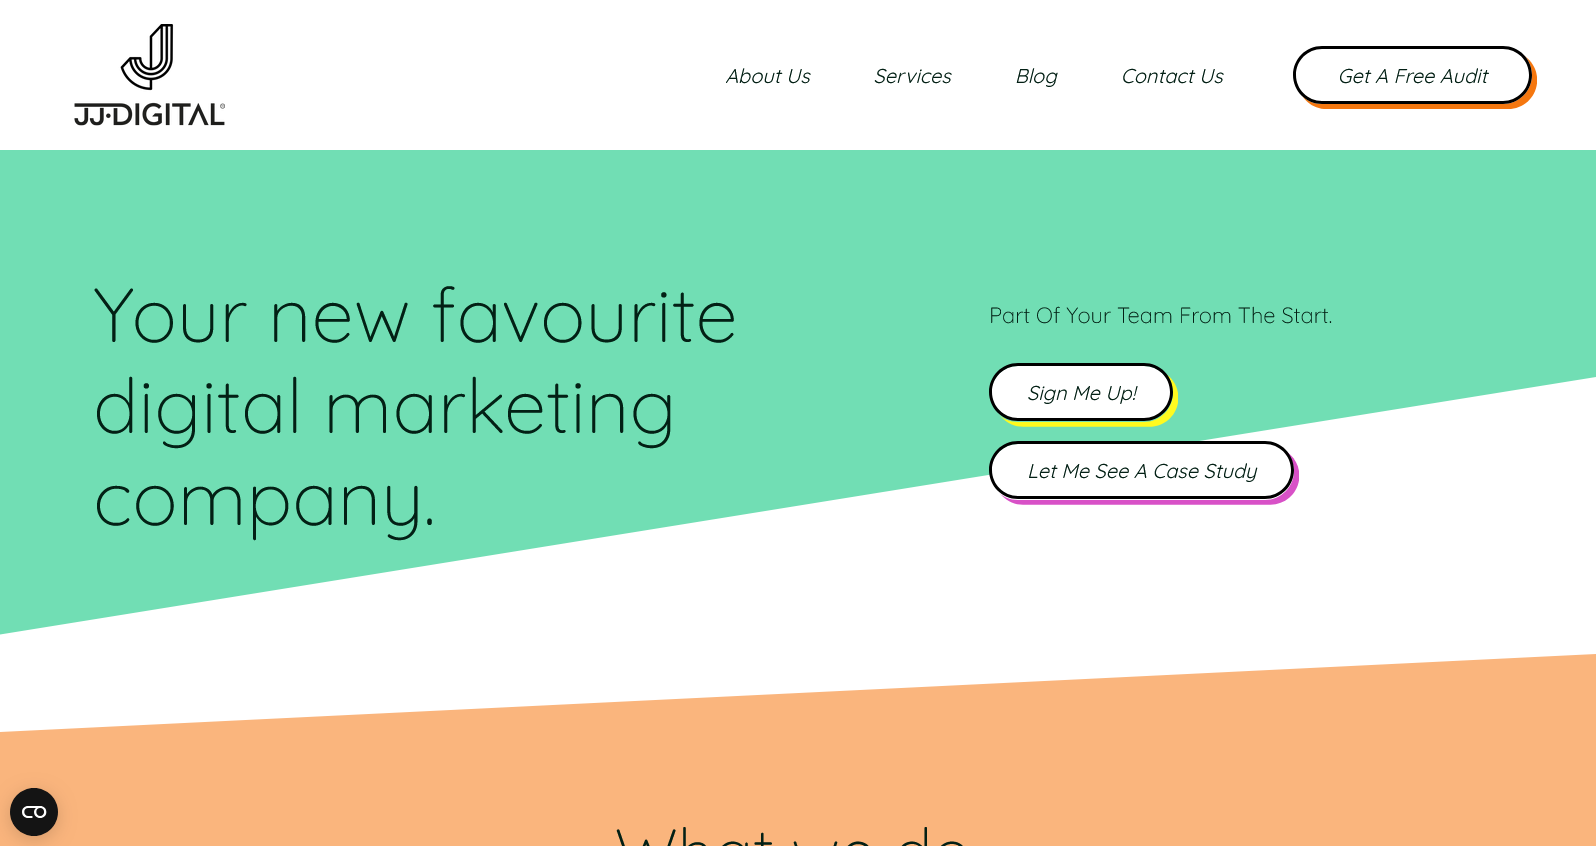1596x846 pixels.
Task: Click the orange section background
Action: click(x=1200, y=760)
